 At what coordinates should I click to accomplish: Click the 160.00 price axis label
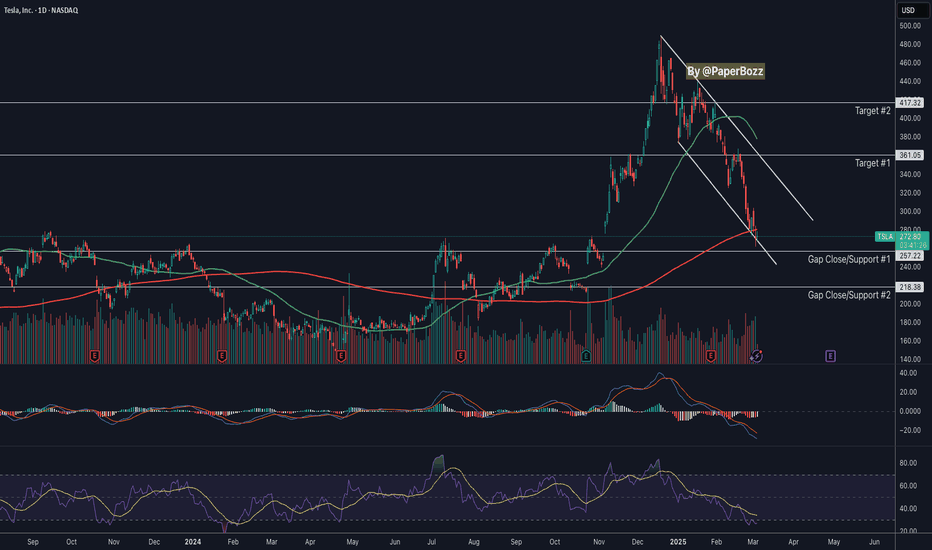(910, 341)
